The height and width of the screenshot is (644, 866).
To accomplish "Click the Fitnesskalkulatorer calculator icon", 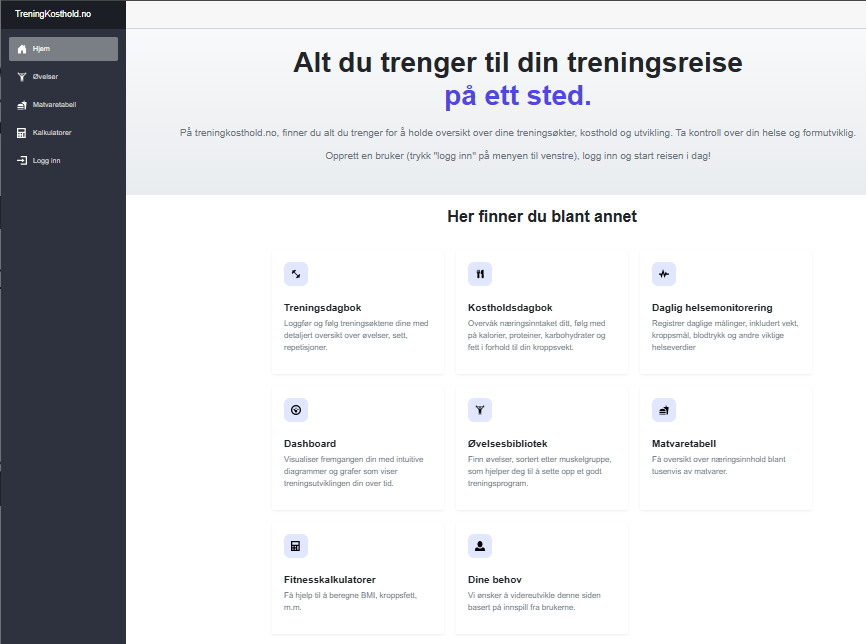I will tap(296, 545).
